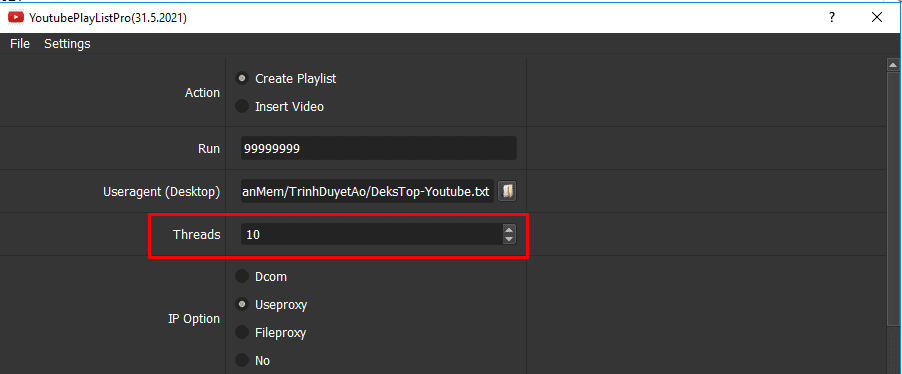Click the Useragent (Desktop) label
Screen dimensions: 902x374
[162, 192]
